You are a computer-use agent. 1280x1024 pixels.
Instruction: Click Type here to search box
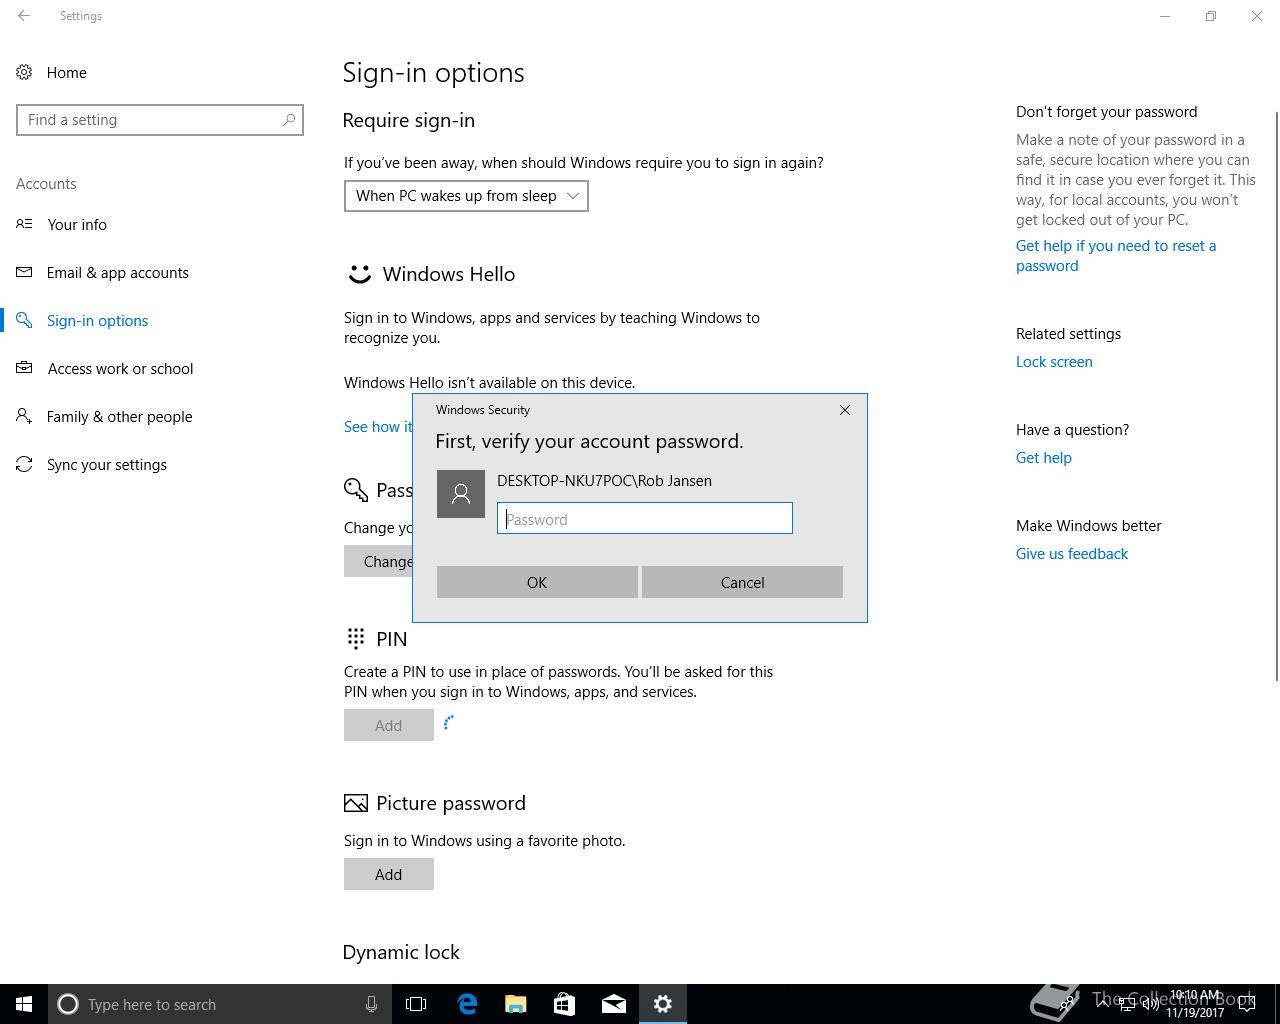click(x=219, y=1004)
